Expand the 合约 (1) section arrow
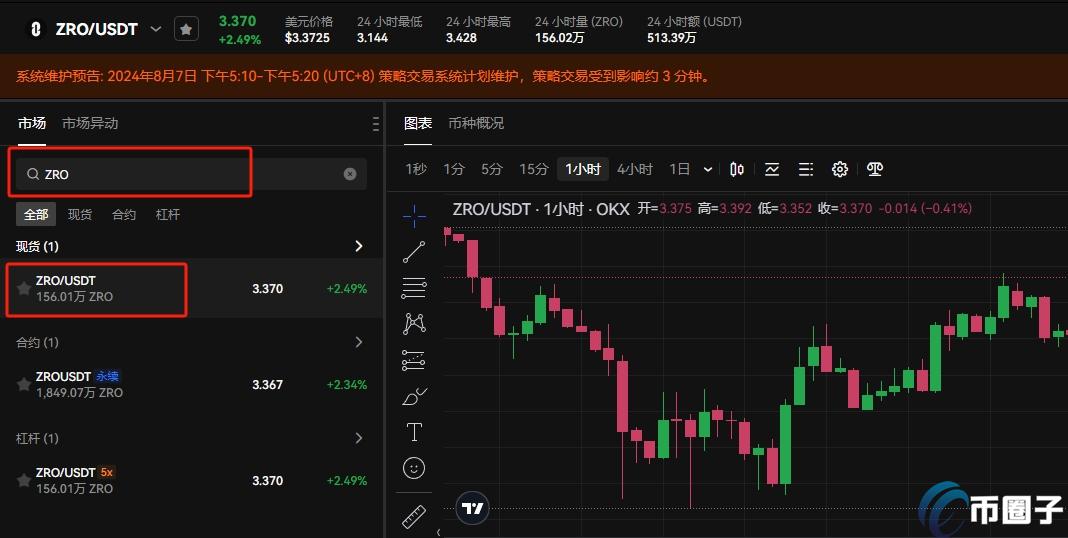This screenshot has height=538, width=1068. [x=359, y=342]
